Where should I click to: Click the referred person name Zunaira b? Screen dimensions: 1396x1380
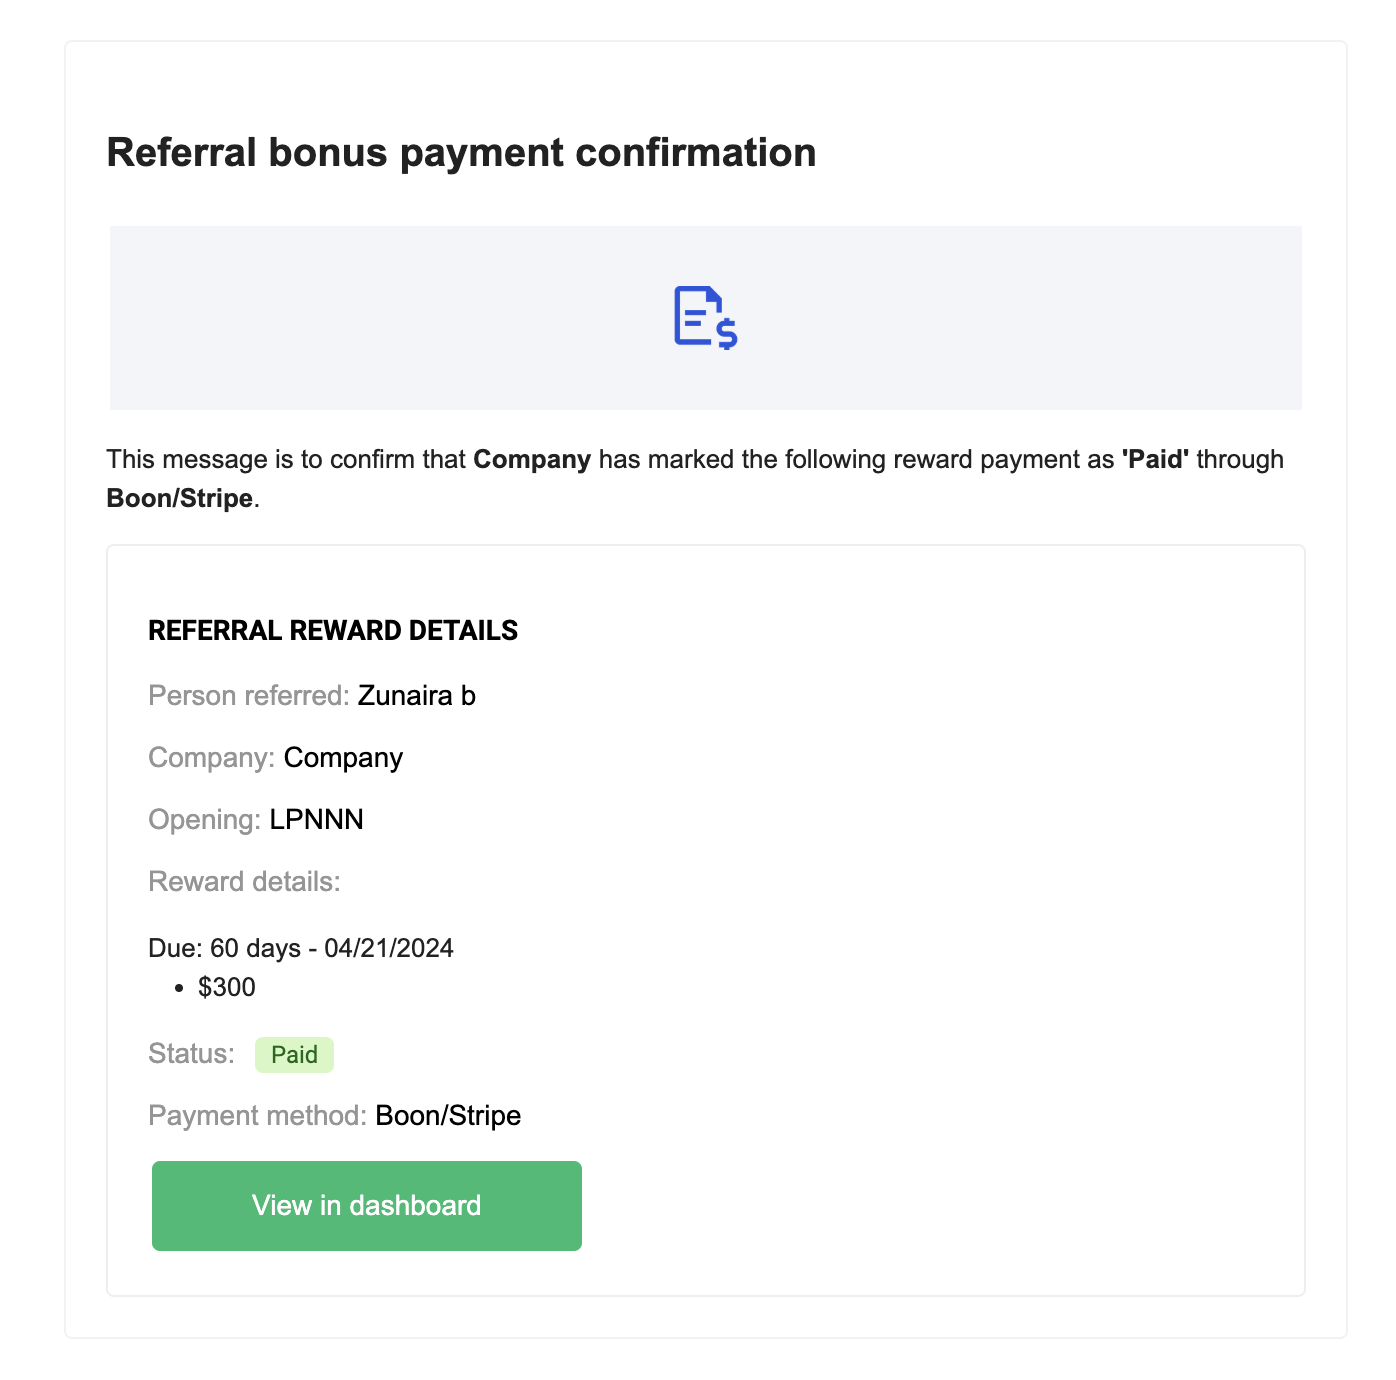tap(417, 696)
